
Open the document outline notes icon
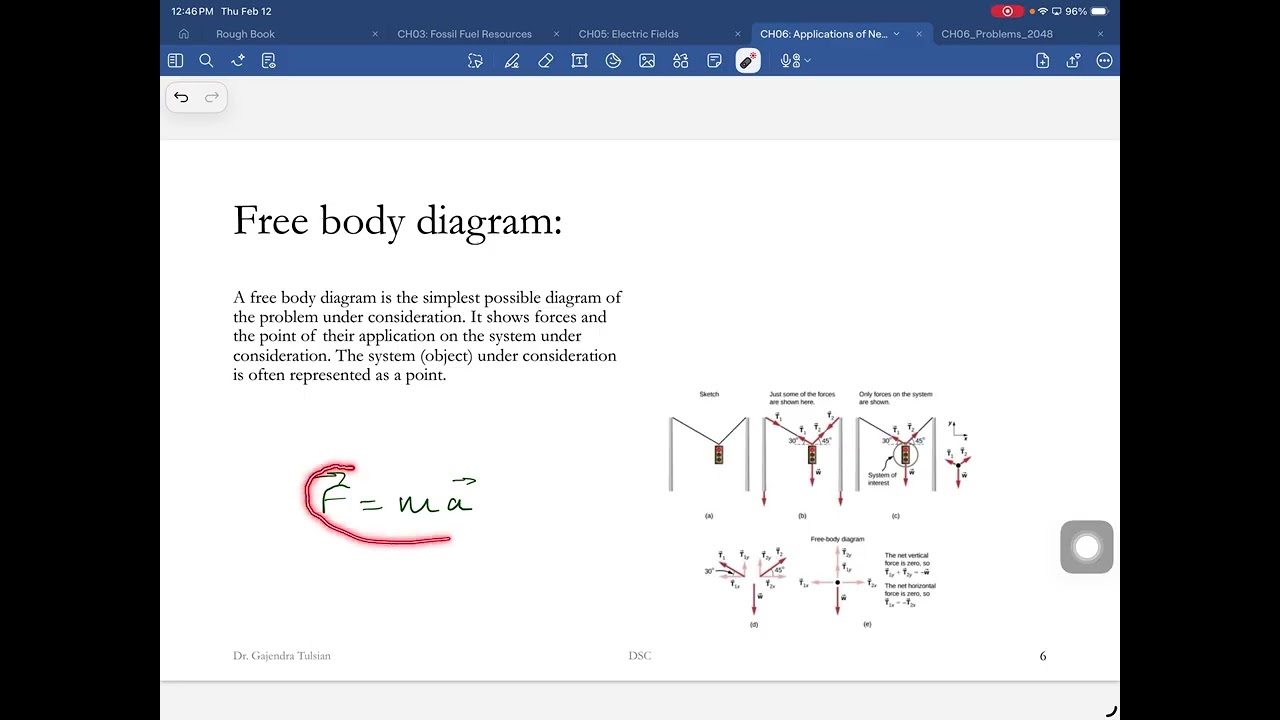[268, 61]
